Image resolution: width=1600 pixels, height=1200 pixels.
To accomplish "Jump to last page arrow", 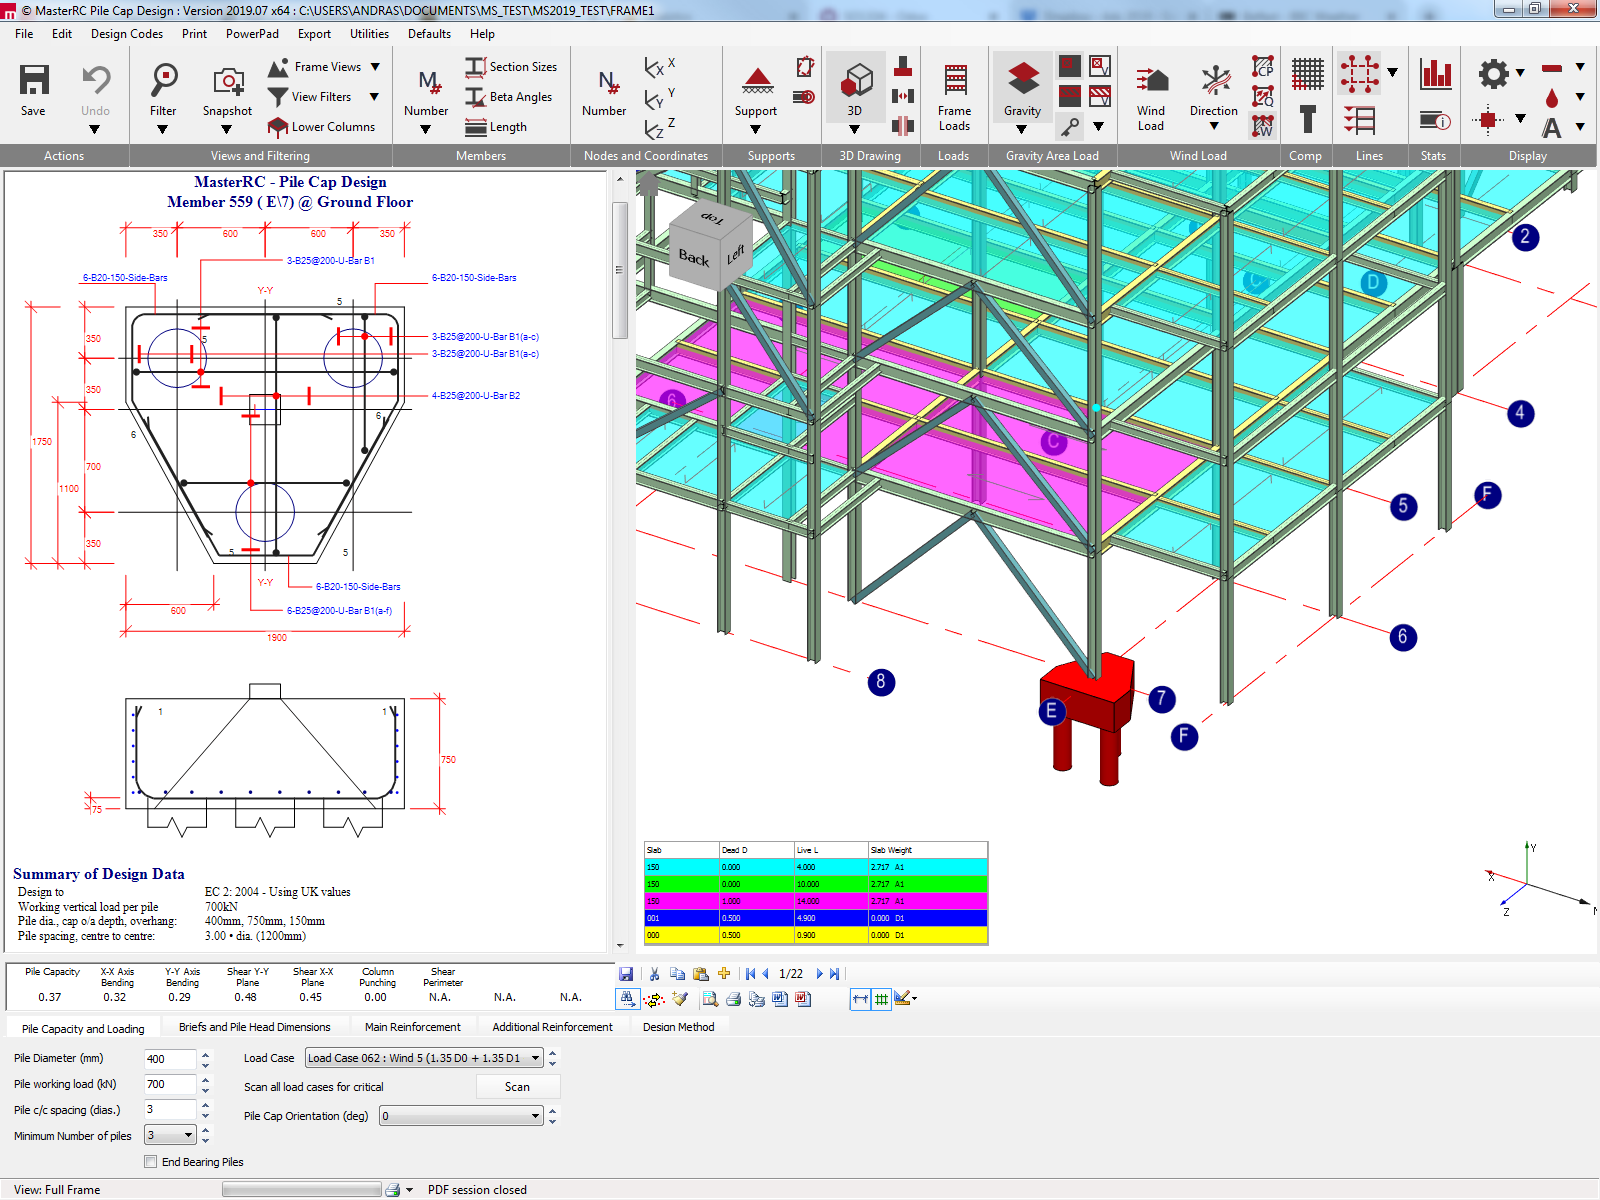I will 835,974.
